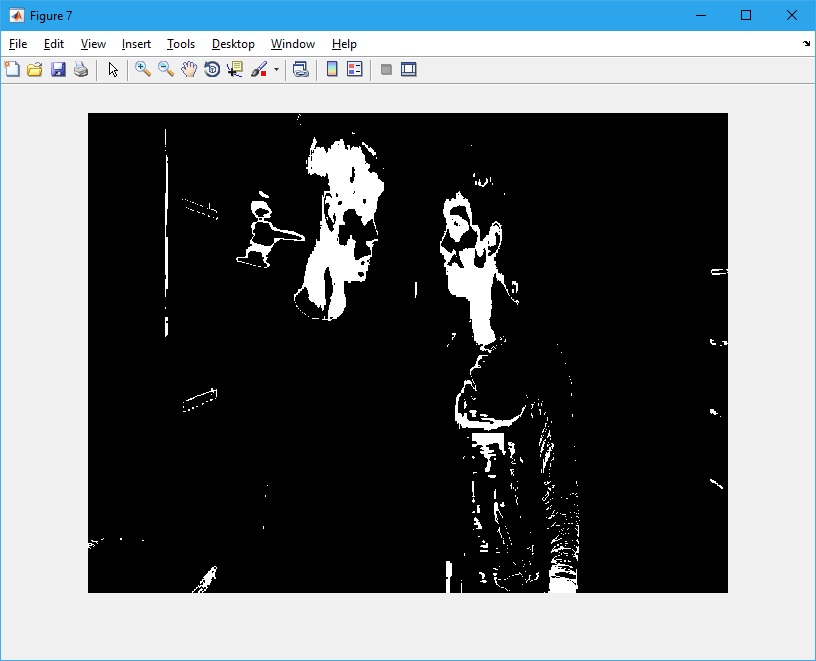The height and width of the screenshot is (661, 816).
Task: Click the Insert Colorbar button
Action: point(332,70)
